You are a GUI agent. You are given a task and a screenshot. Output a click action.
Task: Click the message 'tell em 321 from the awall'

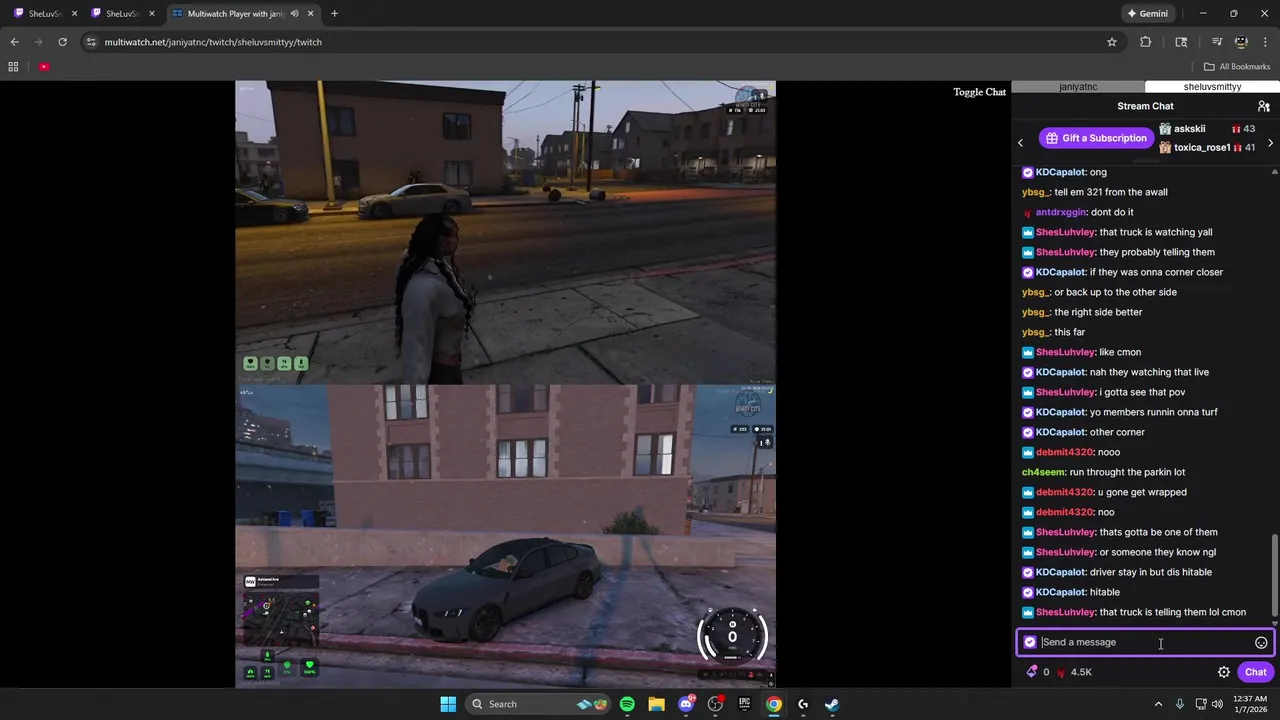point(1111,192)
